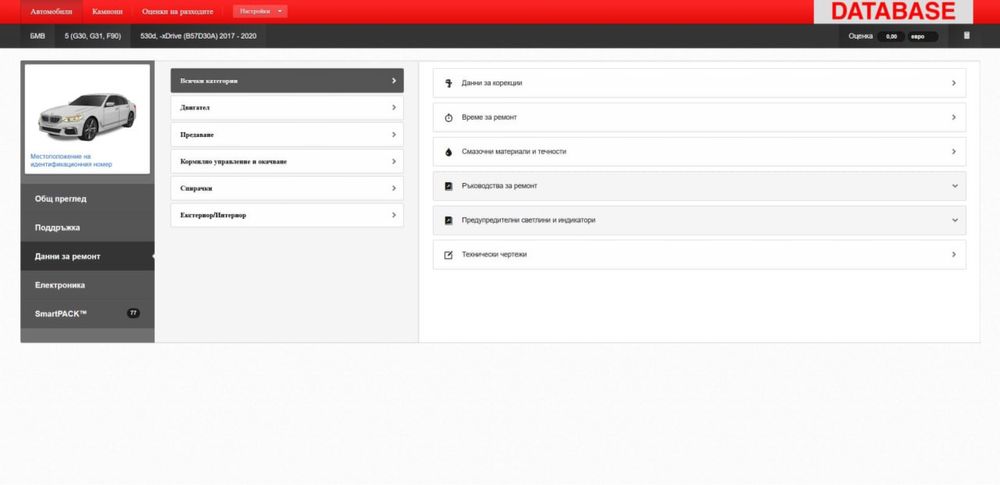Expand Предупредителни светлини и индикатори chevron
1000x485 pixels.
pyautogui.click(x=955, y=220)
